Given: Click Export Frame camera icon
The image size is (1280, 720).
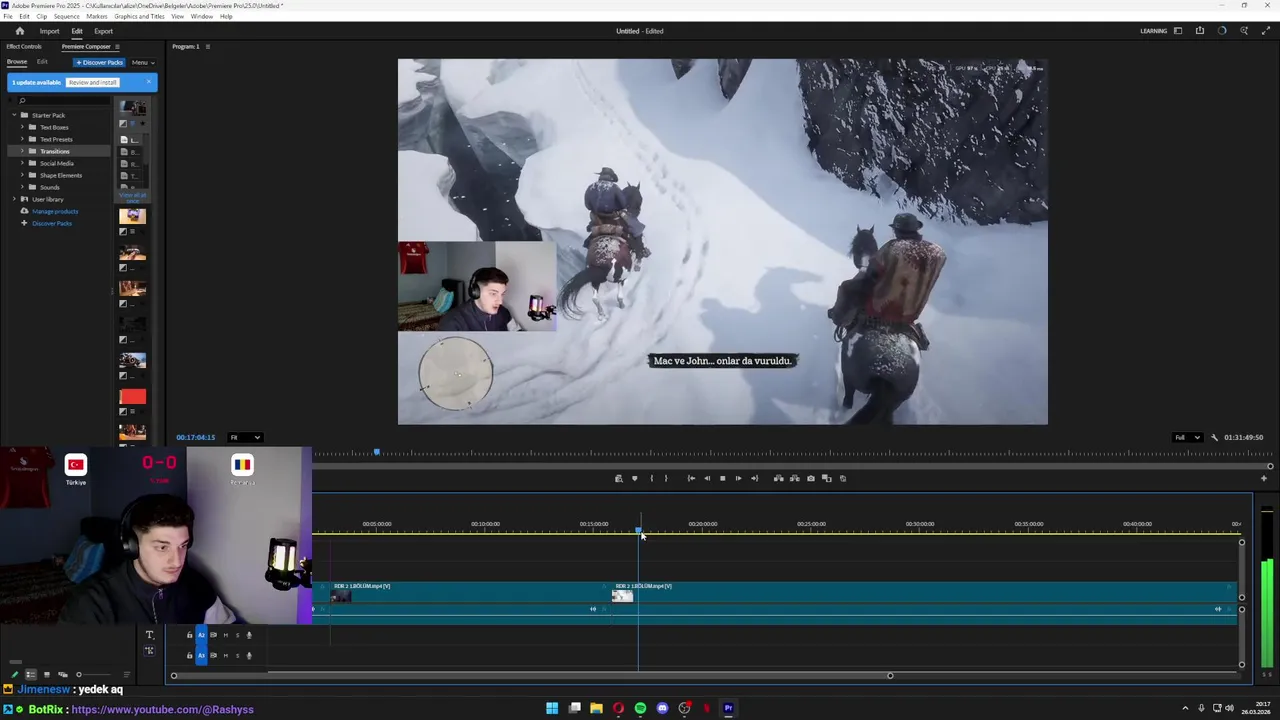Looking at the screenshot, I should (x=810, y=478).
